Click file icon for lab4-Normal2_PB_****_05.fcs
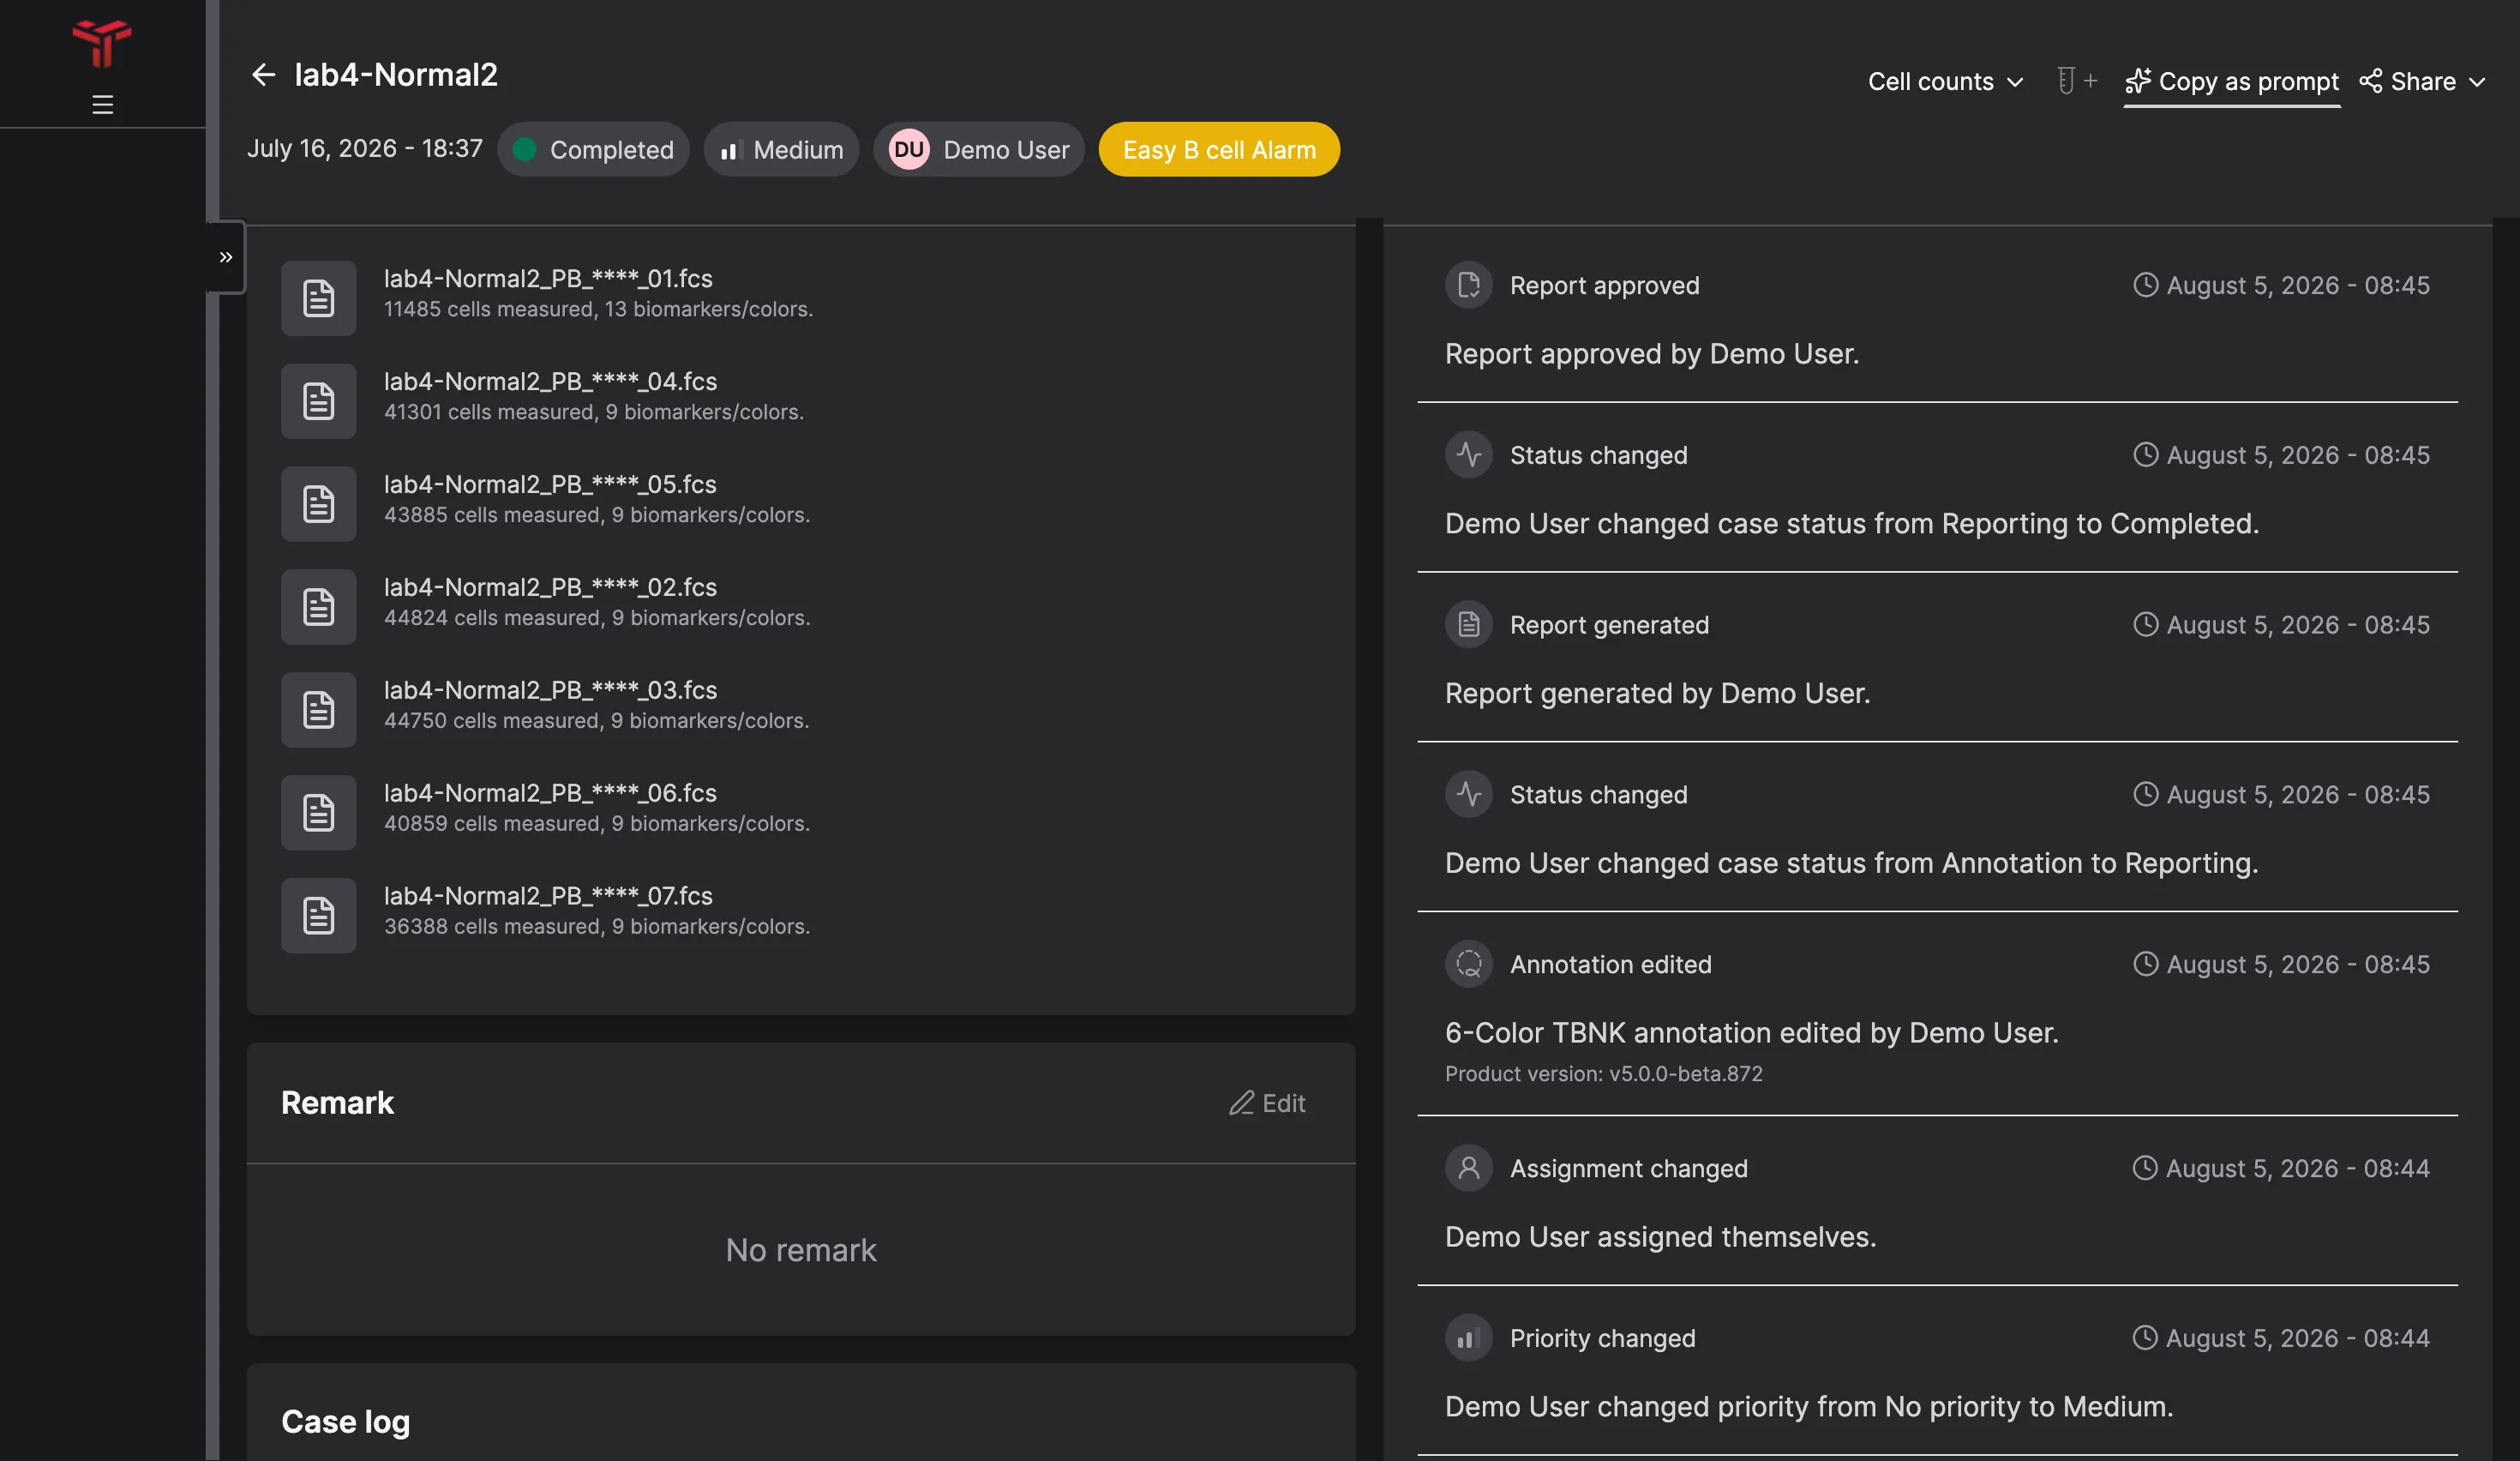 point(318,504)
